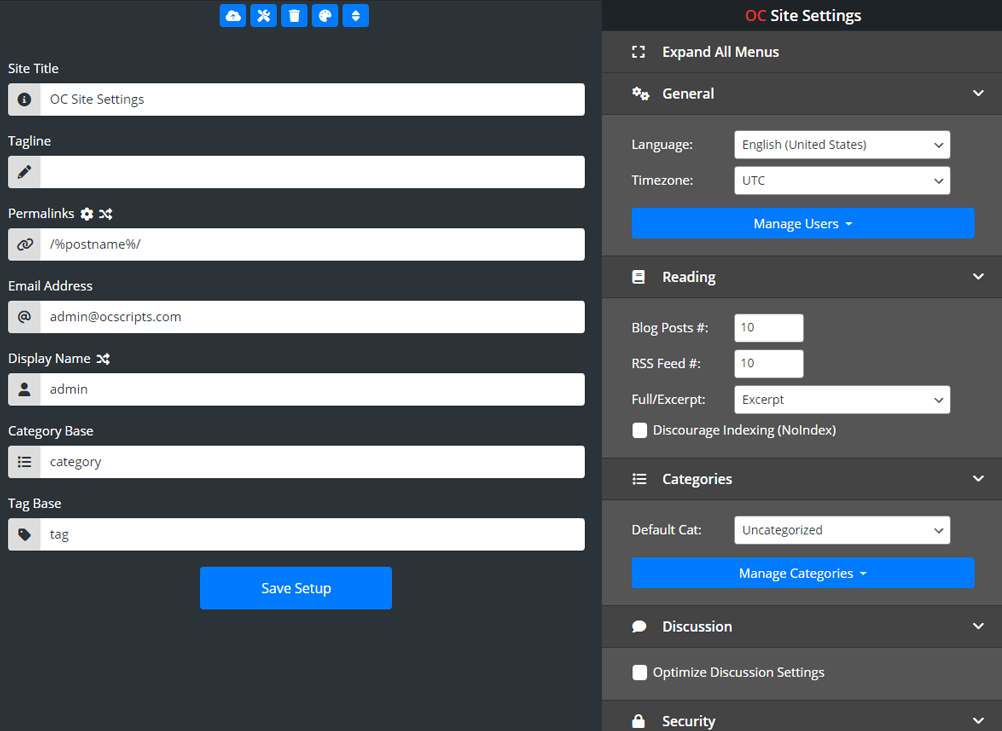Collapse Categories section via chevron
The image size is (1002, 731).
coord(978,479)
